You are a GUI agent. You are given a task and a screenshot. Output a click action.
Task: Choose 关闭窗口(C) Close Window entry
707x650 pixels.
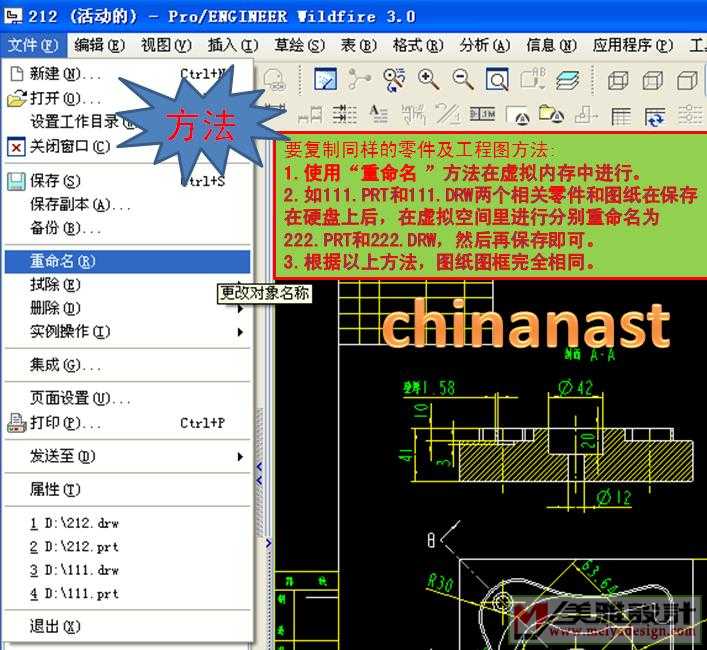pyautogui.click(x=127, y=146)
